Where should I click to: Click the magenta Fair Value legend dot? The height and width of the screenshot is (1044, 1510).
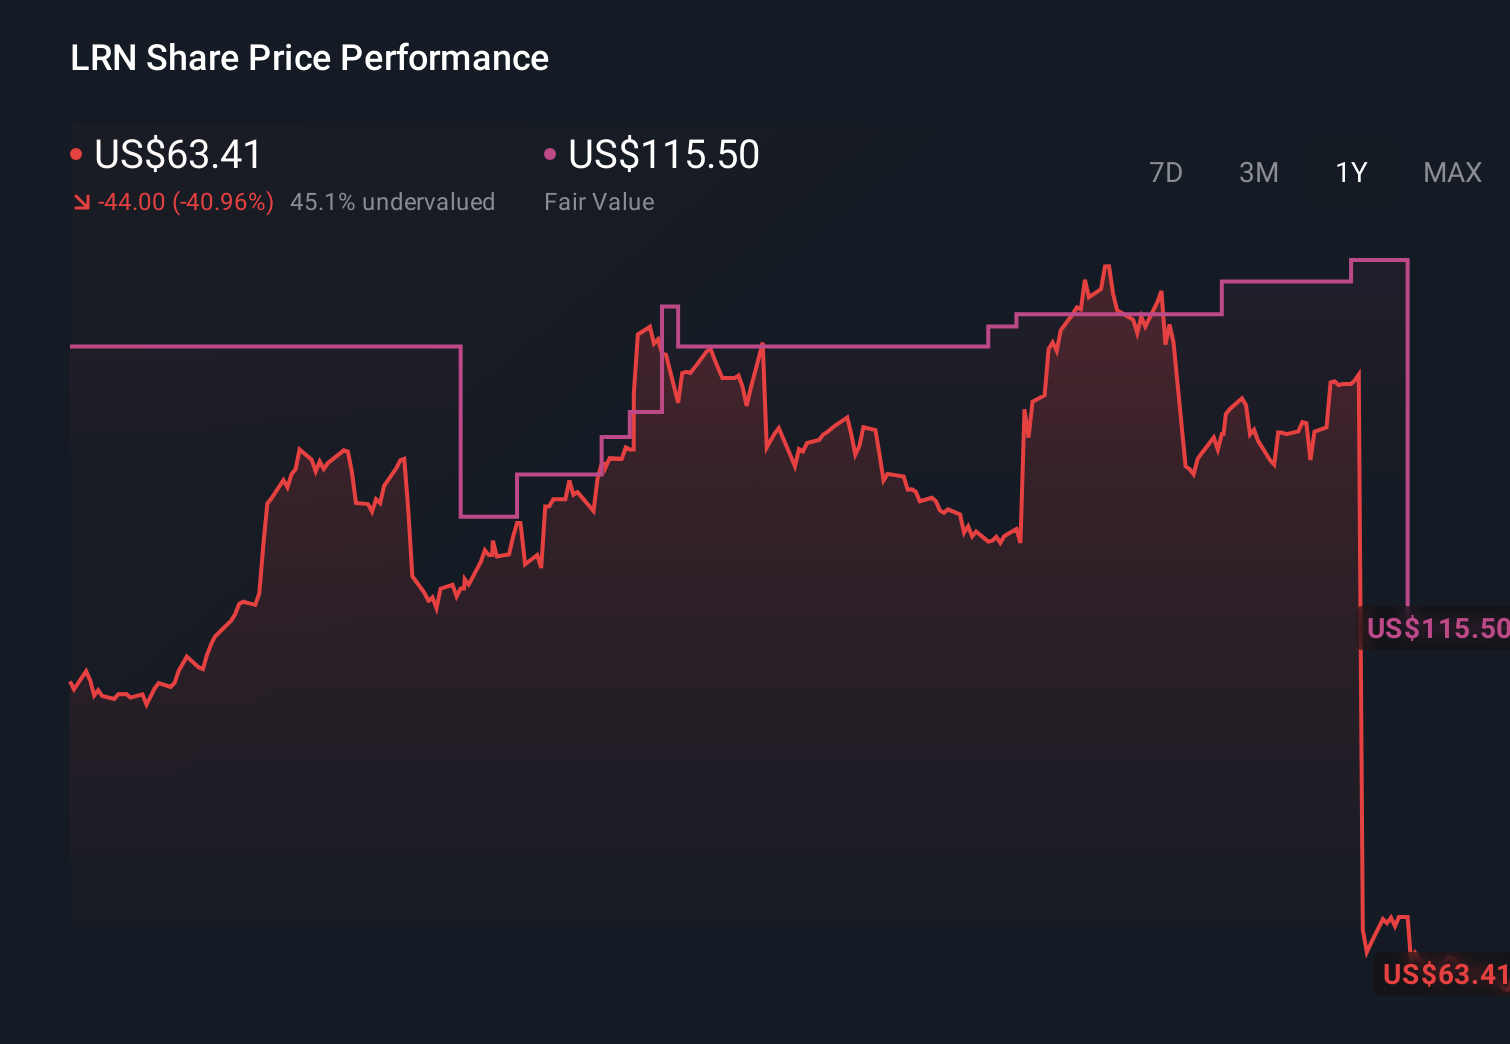coord(549,152)
